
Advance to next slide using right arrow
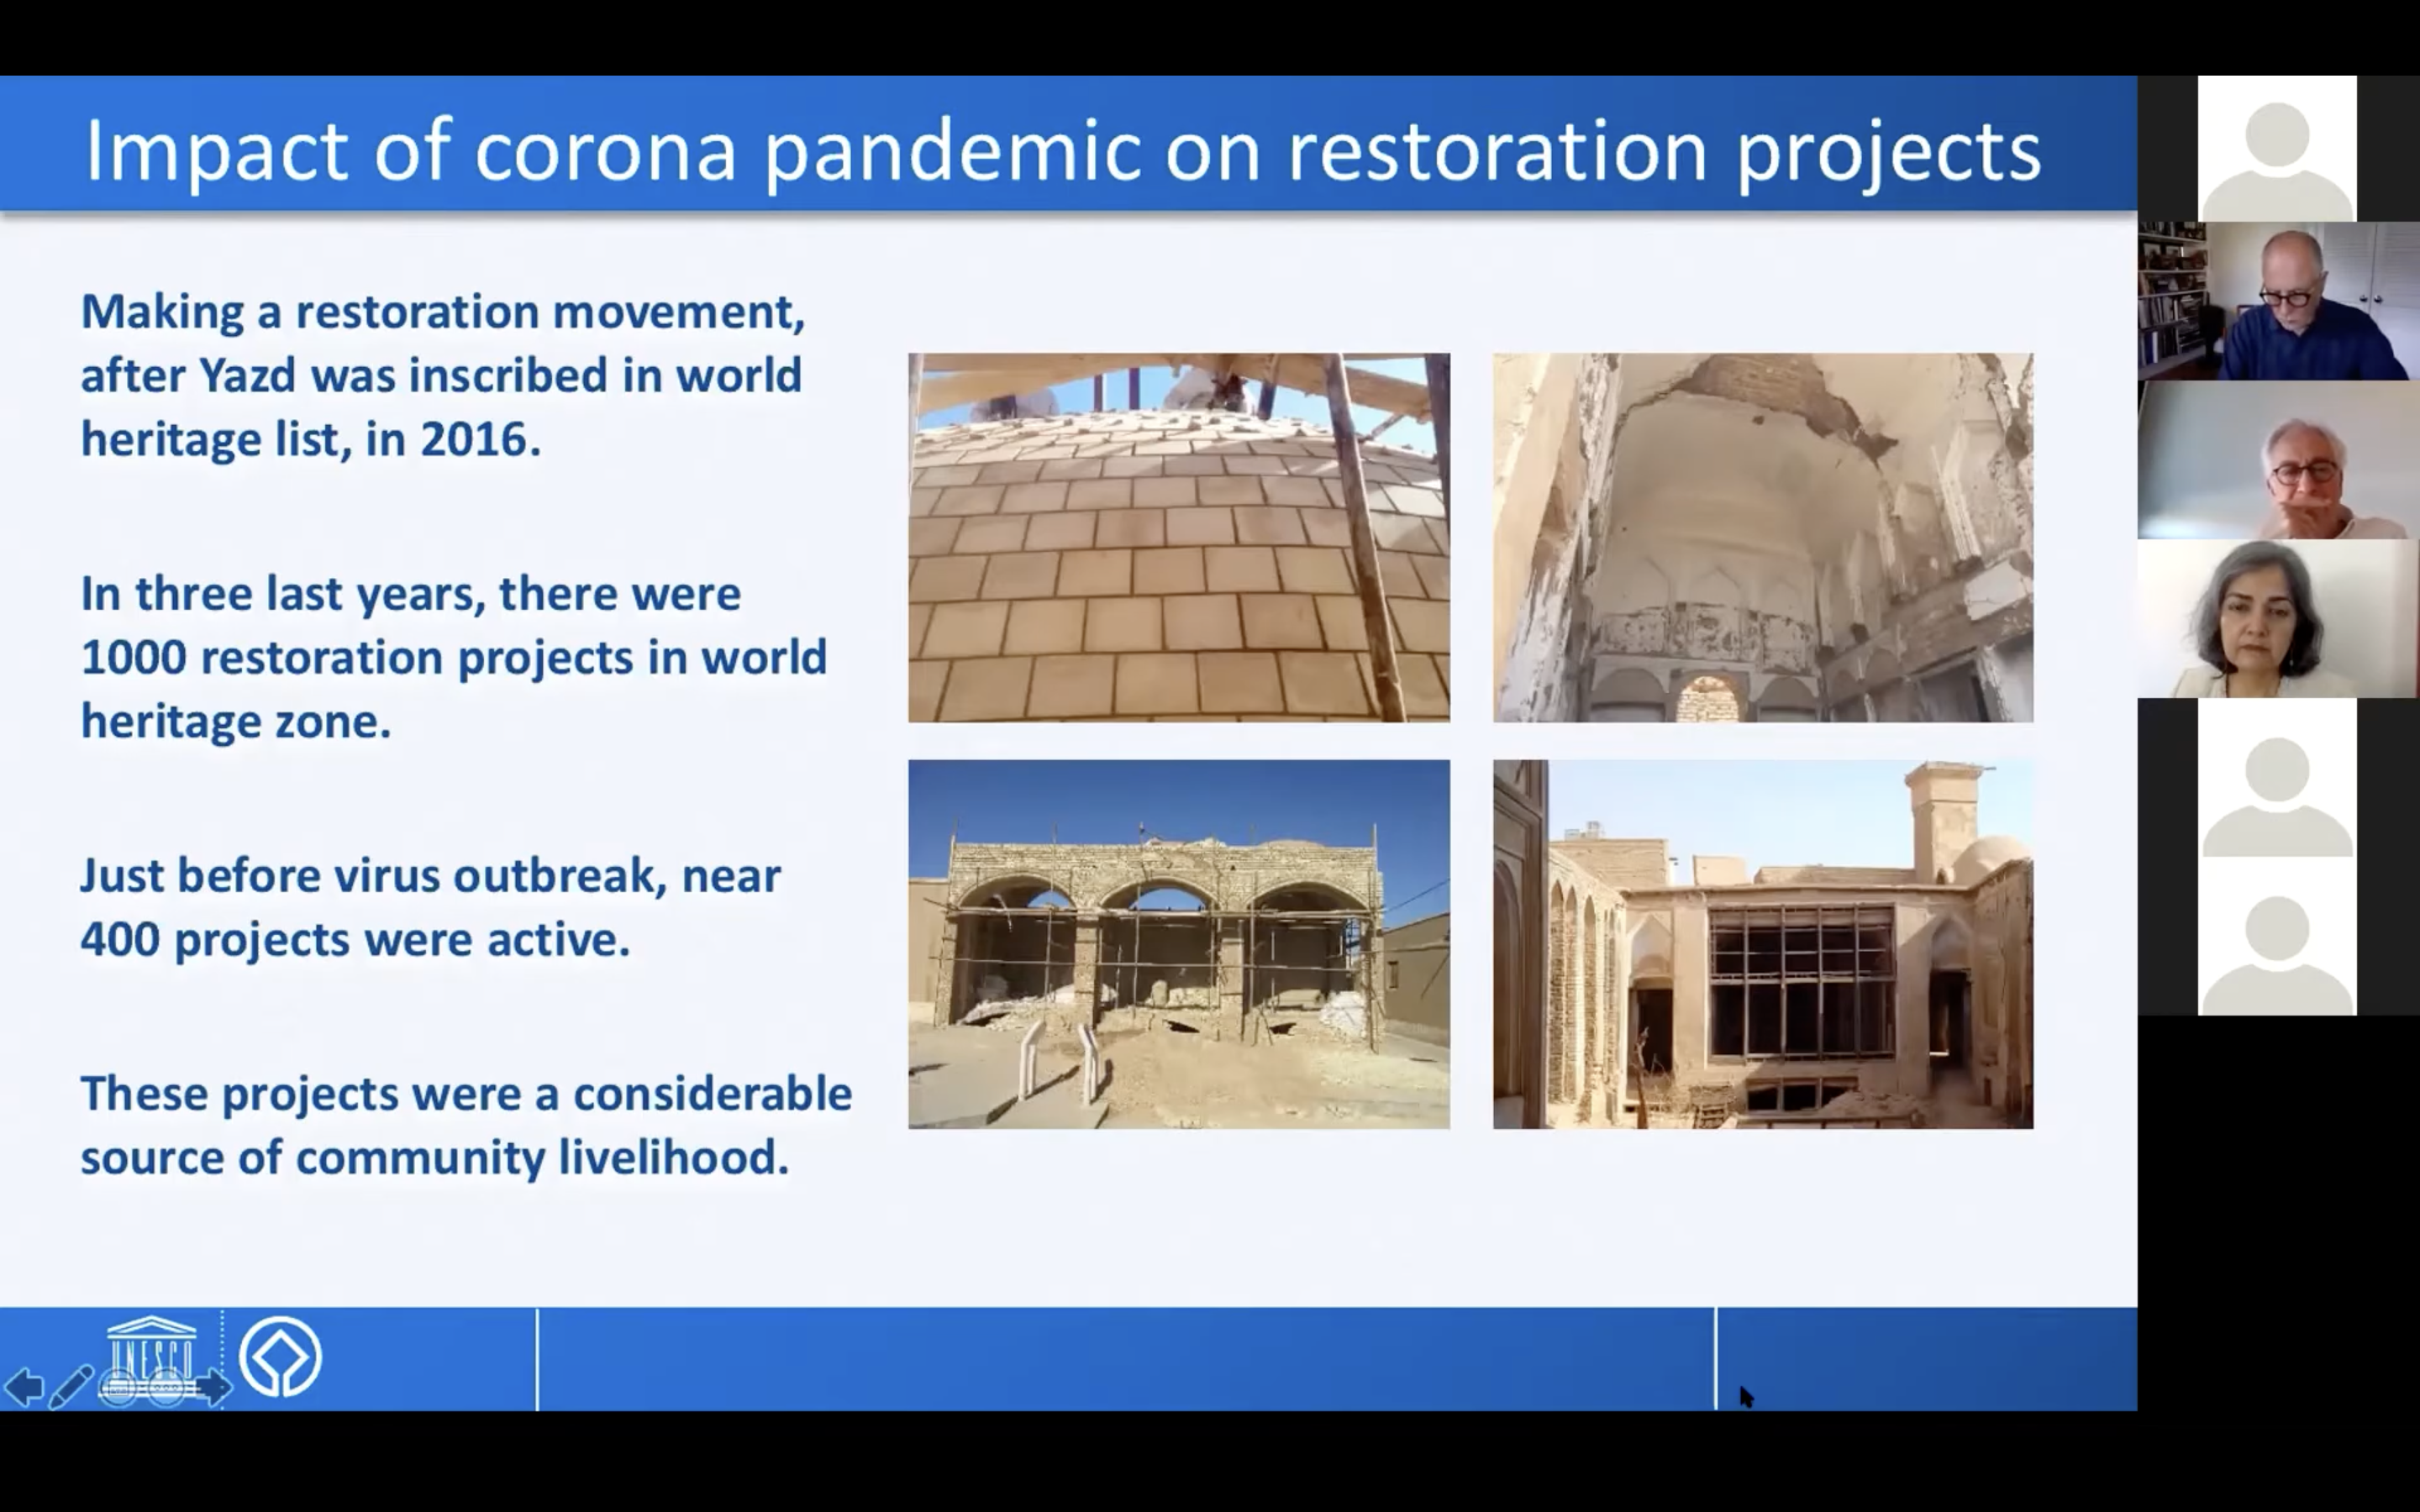click(213, 1387)
